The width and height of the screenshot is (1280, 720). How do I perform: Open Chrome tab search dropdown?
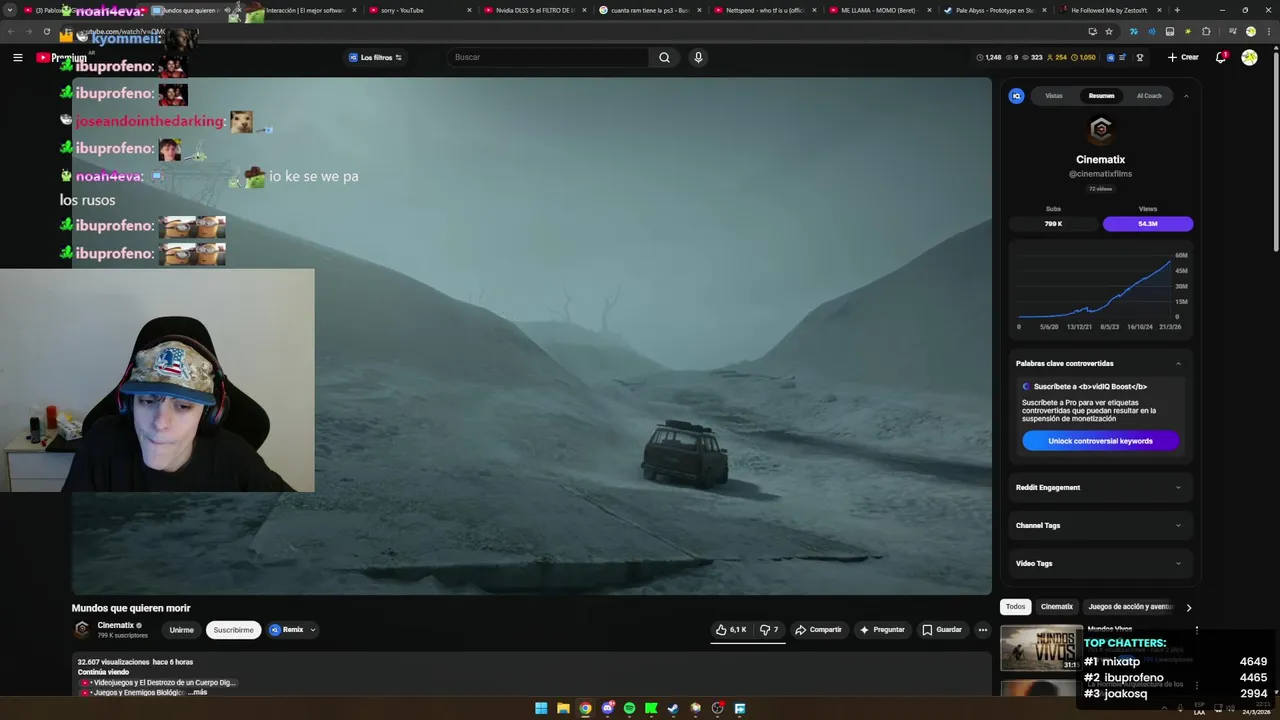click(10, 10)
